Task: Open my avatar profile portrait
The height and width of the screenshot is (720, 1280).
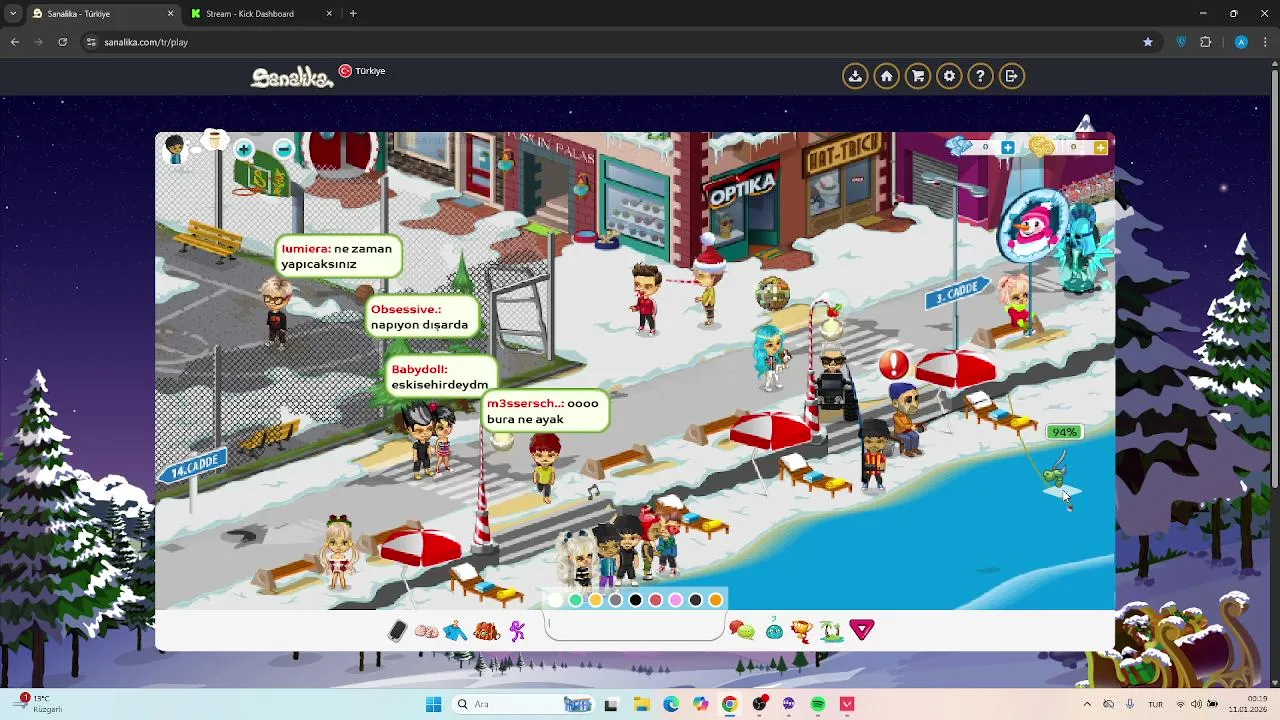Action: click(x=175, y=150)
